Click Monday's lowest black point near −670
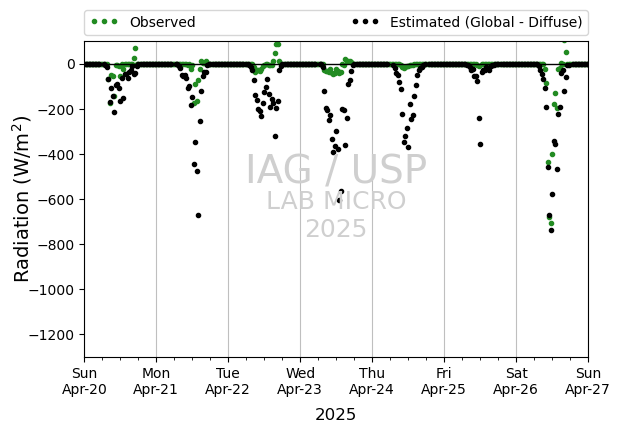The height and width of the screenshot is (433, 621). point(198,216)
